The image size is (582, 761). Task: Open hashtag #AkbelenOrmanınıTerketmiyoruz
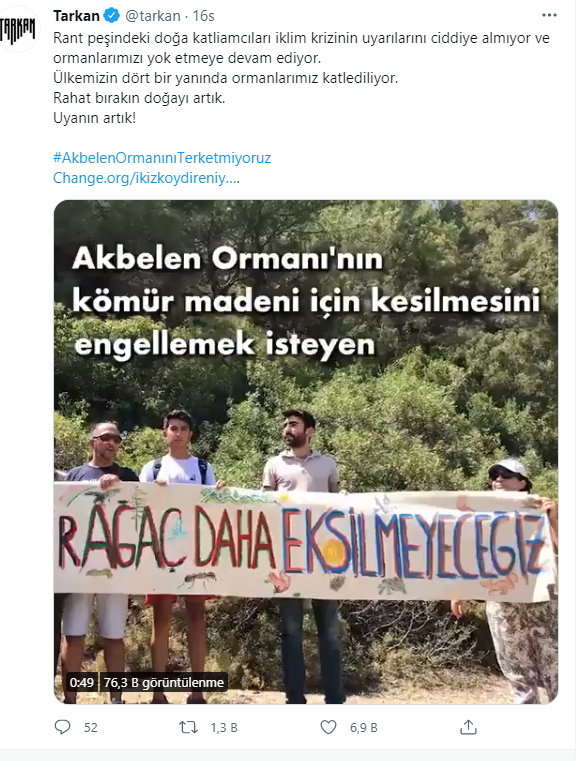[162, 158]
